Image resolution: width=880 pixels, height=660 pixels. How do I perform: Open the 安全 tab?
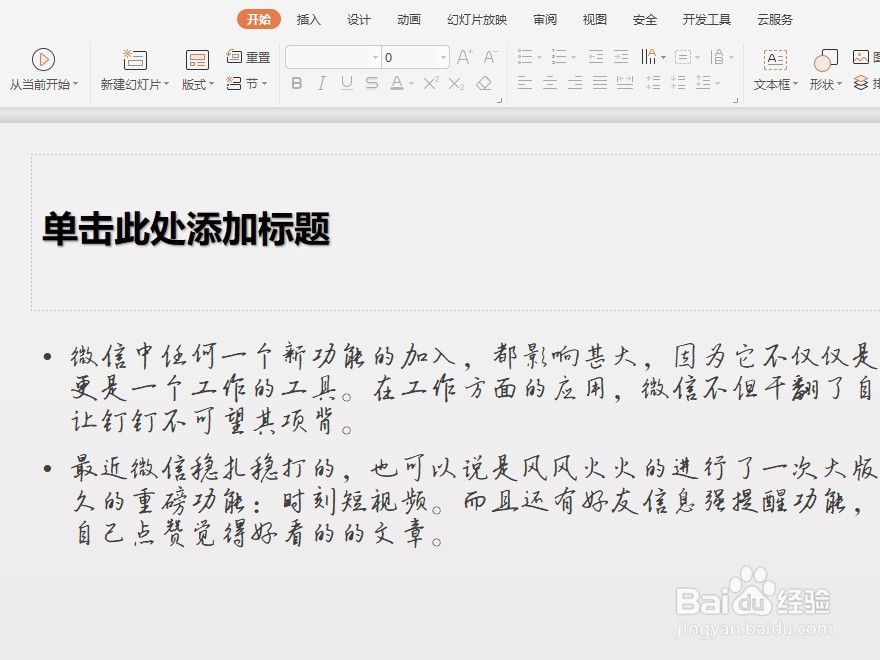645,20
